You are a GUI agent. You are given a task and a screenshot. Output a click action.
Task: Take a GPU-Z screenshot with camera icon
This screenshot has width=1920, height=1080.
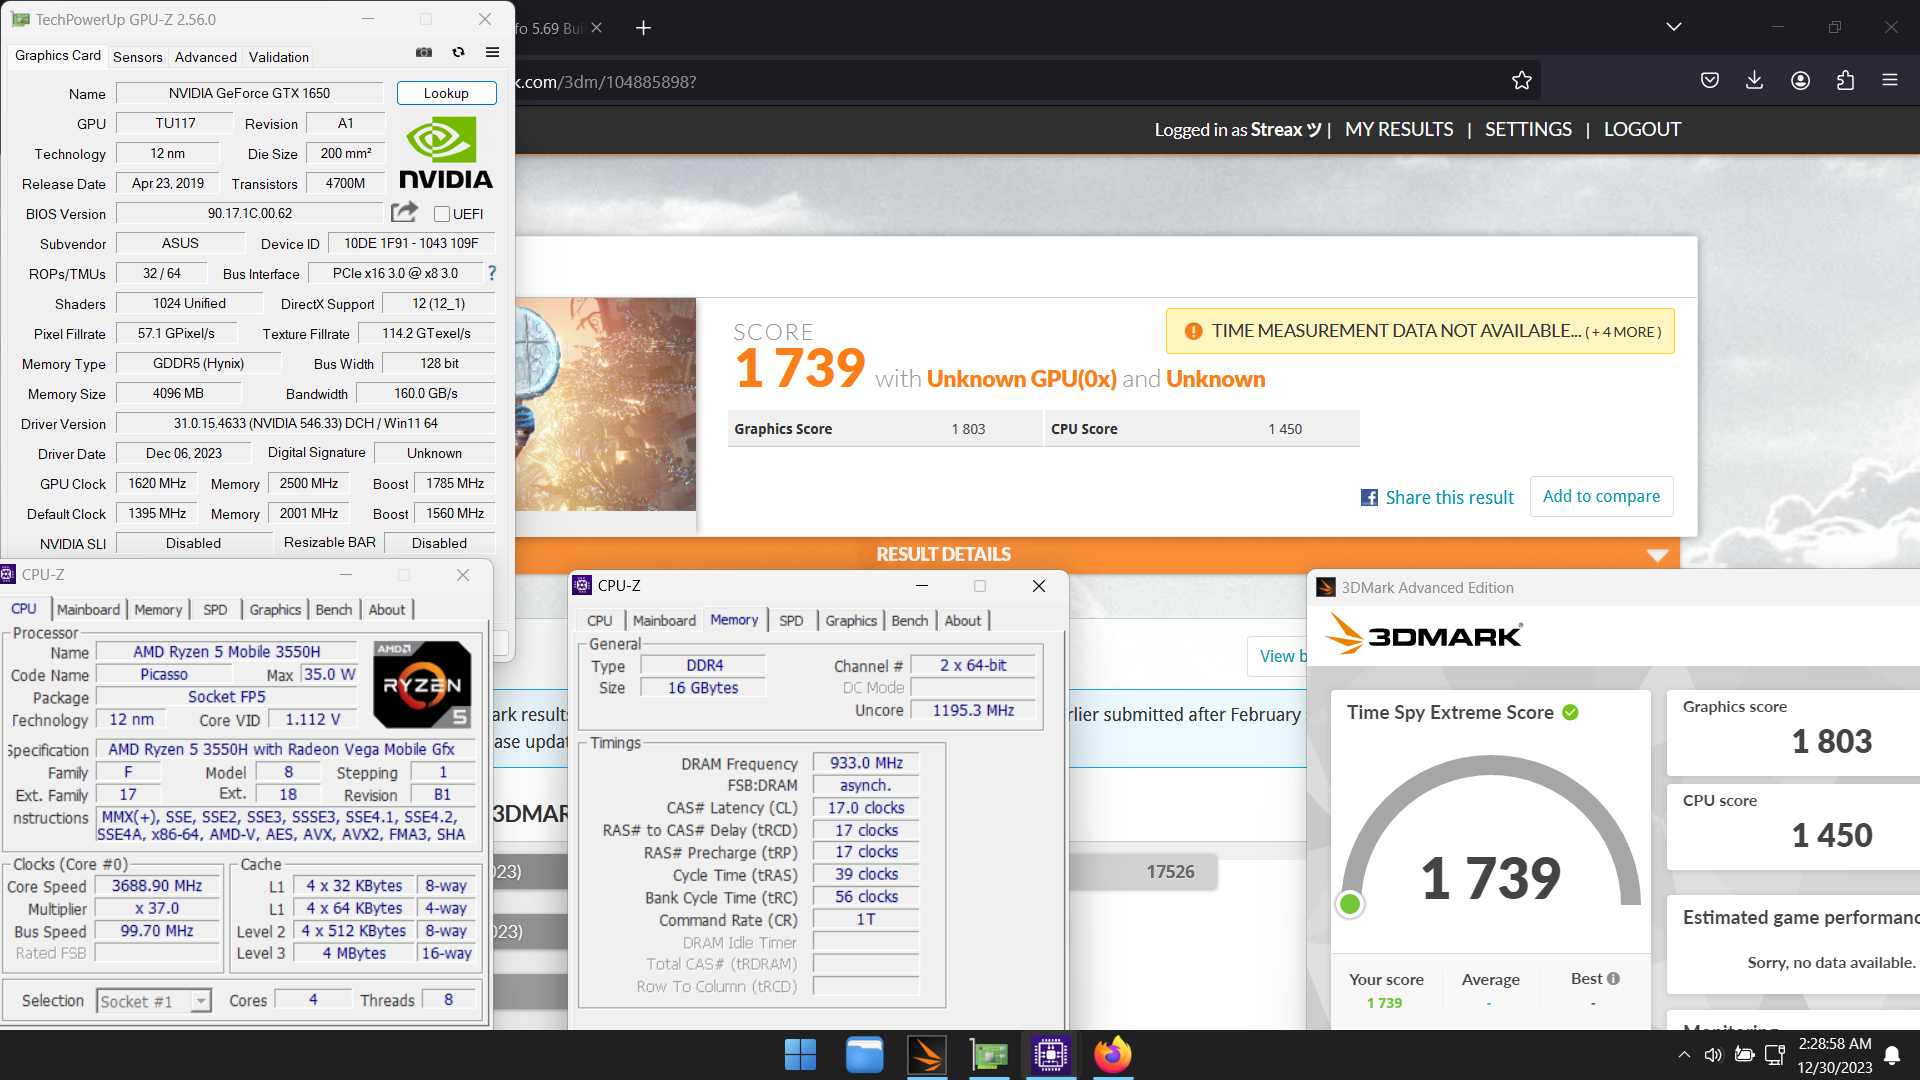pos(424,52)
